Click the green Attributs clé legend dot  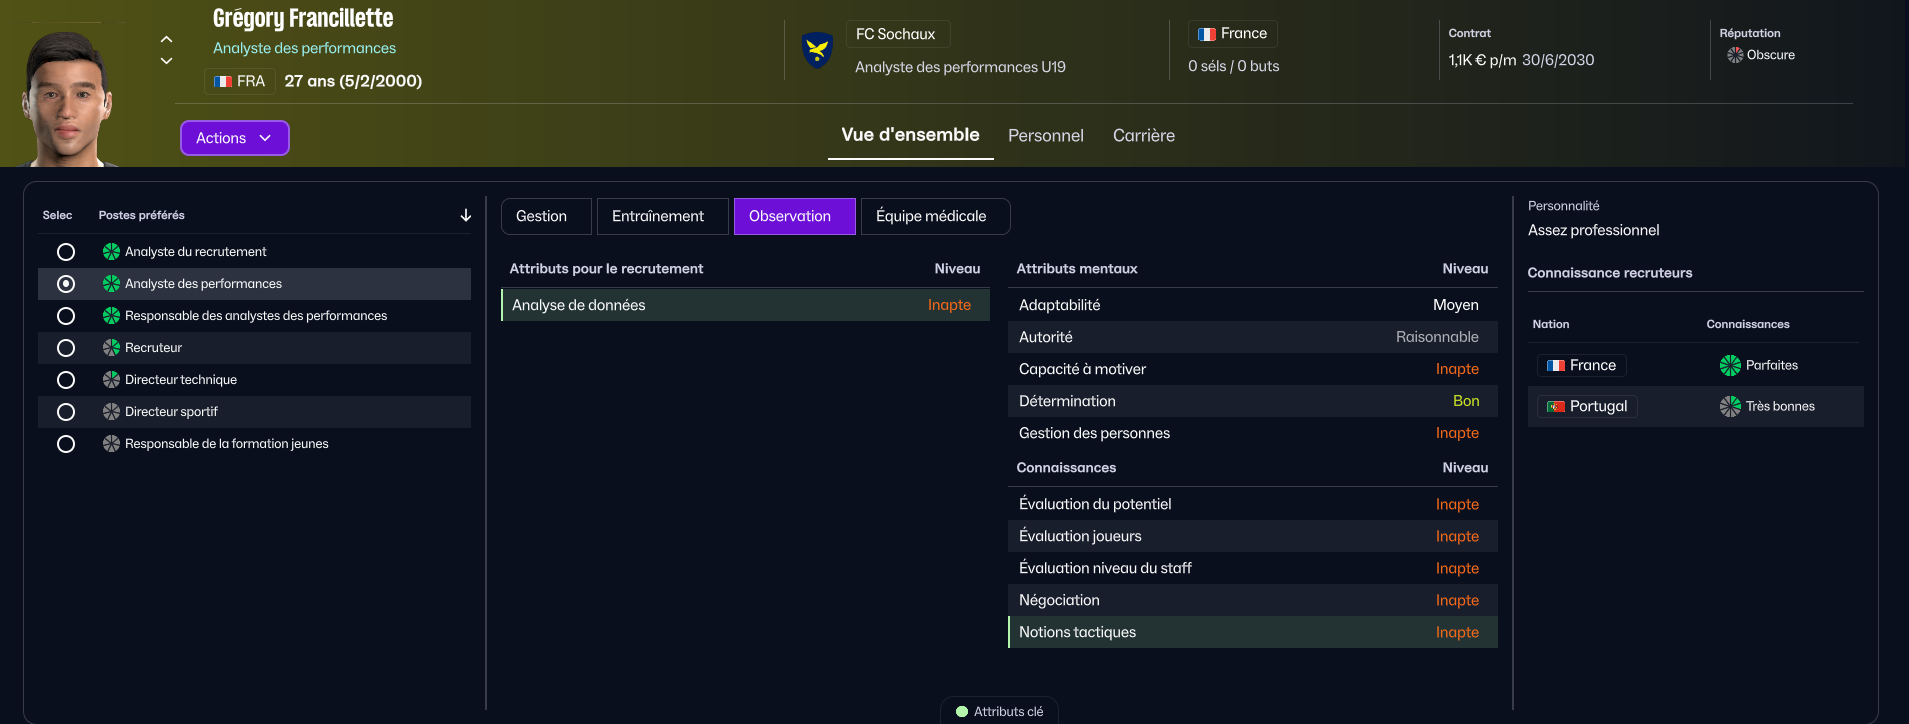962,712
